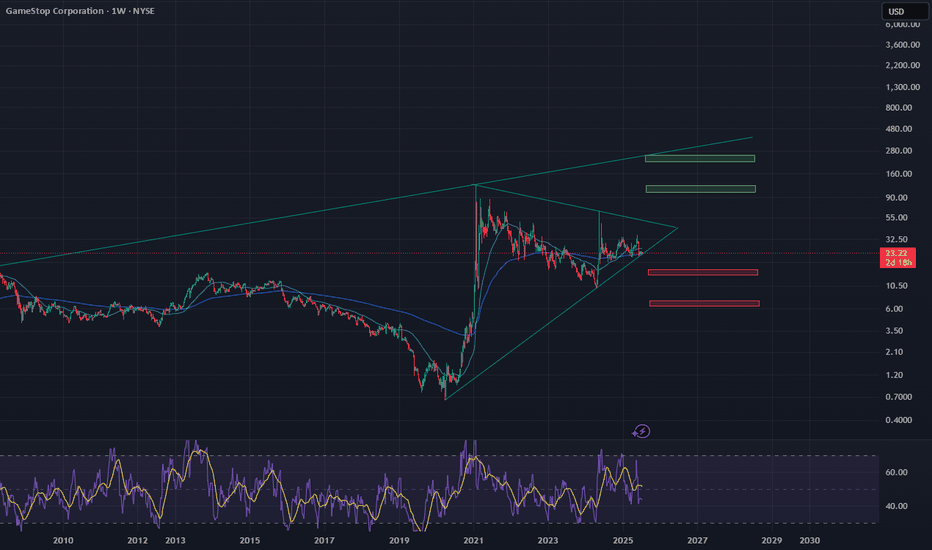Click the 2023 label on the time axis
932x550 pixels.
[547, 540]
